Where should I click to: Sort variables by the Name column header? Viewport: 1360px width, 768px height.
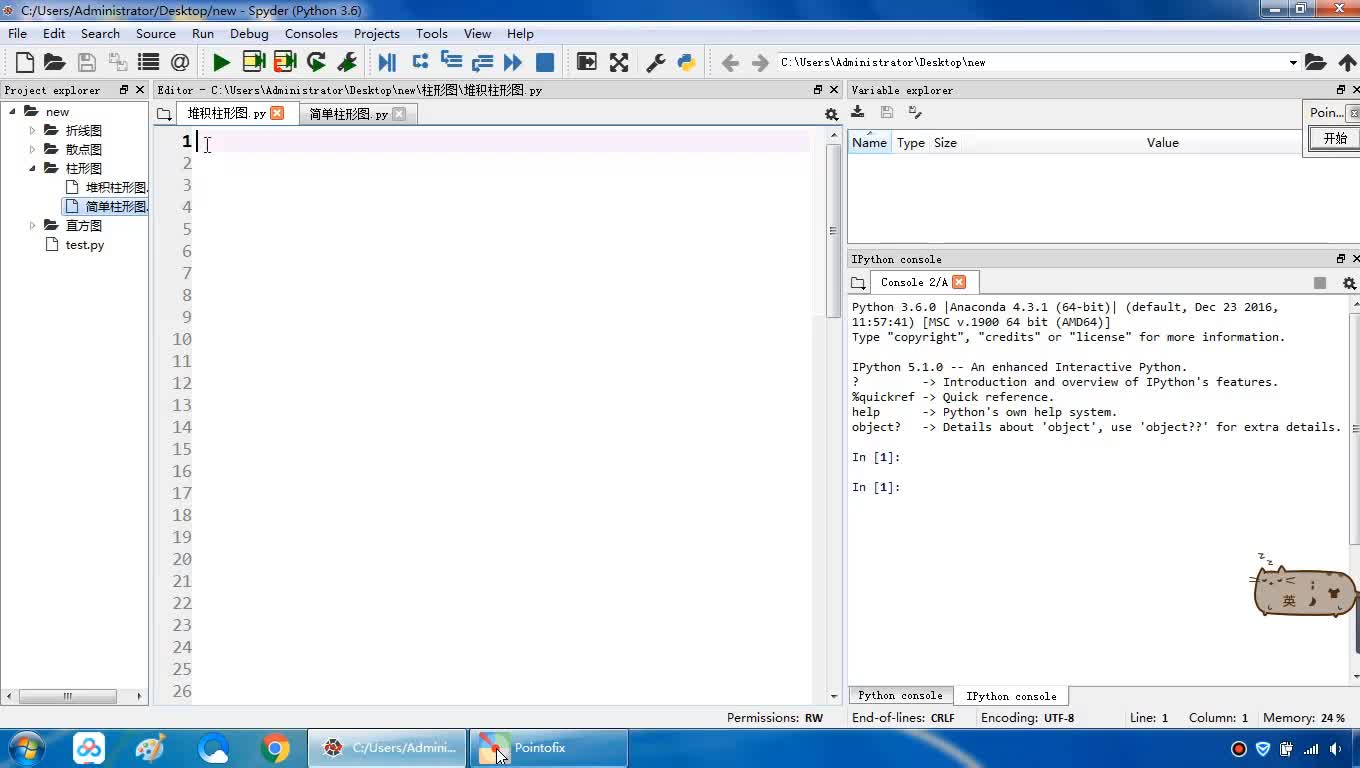(869, 143)
